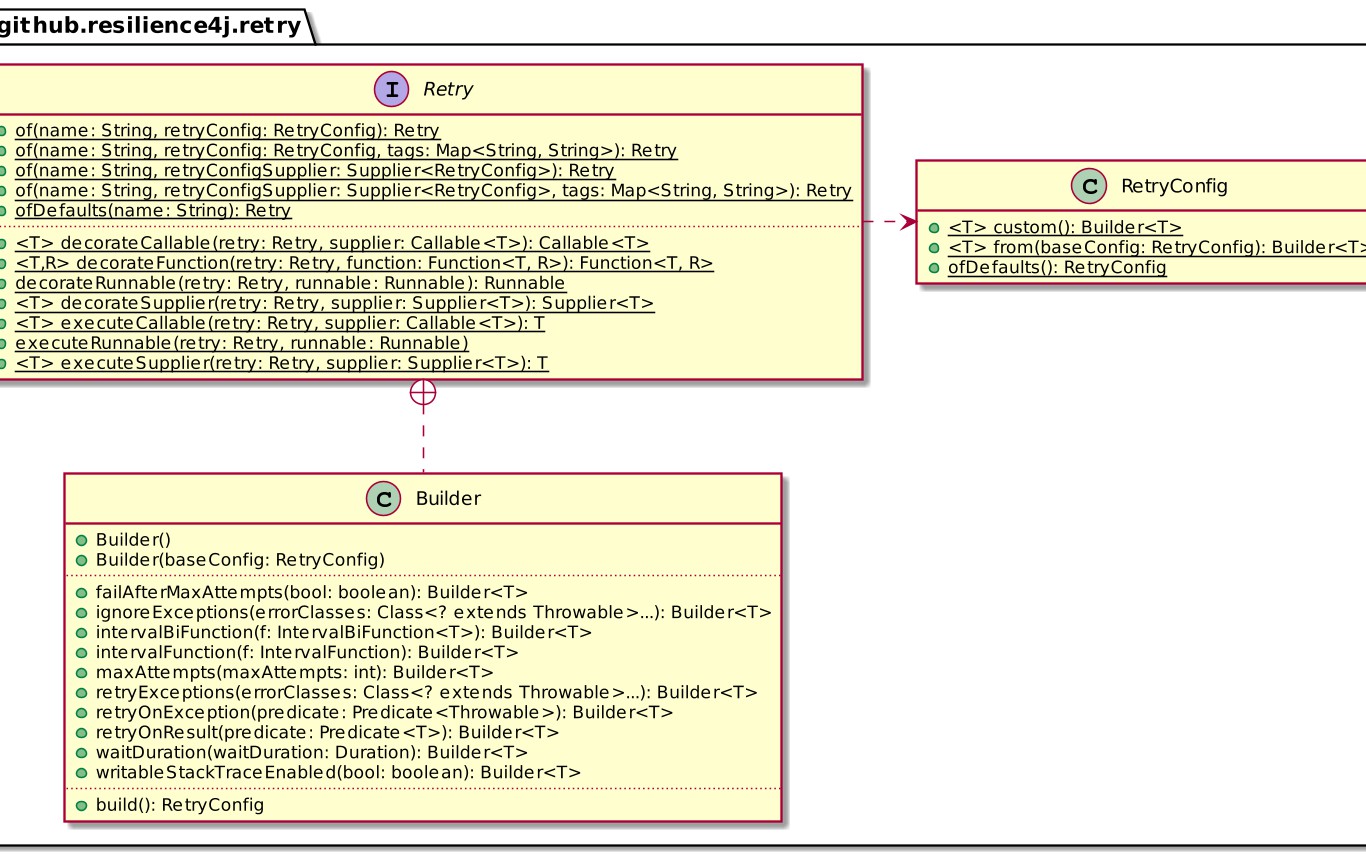Click "of(name: String, retryConfig: RetryConfig): Retry"
Viewport: 1366px width, 854px height.
227,131
